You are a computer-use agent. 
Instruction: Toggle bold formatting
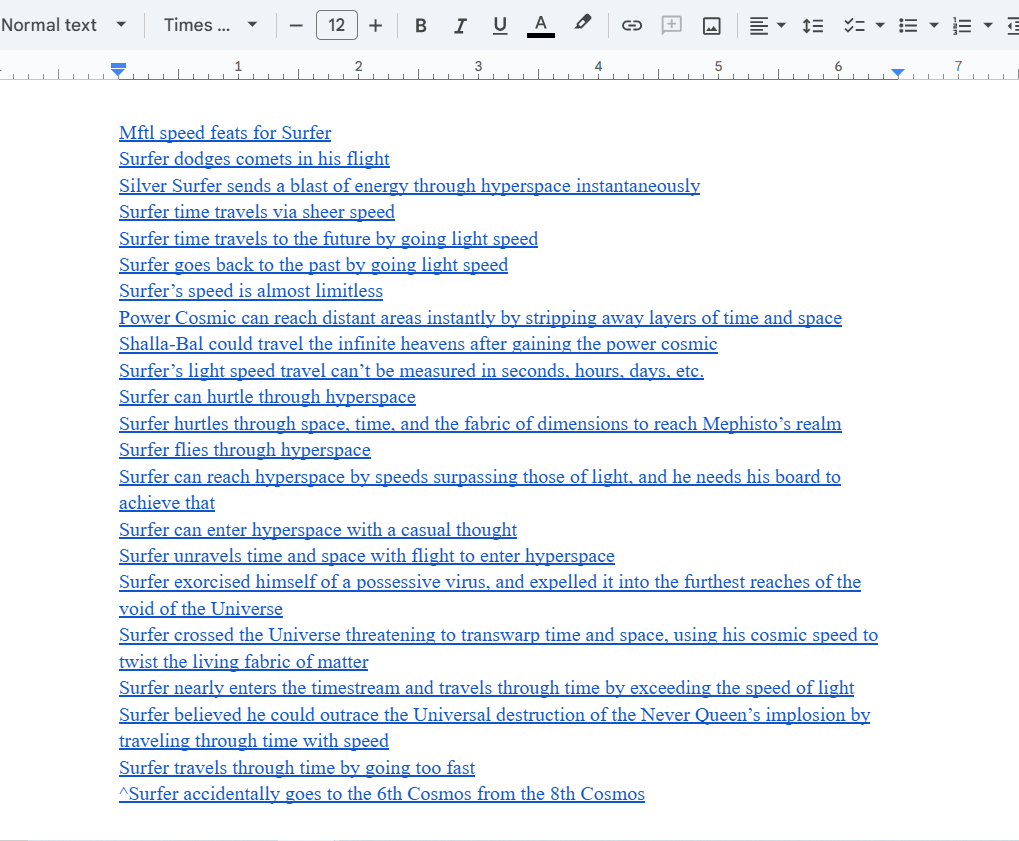(420, 25)
